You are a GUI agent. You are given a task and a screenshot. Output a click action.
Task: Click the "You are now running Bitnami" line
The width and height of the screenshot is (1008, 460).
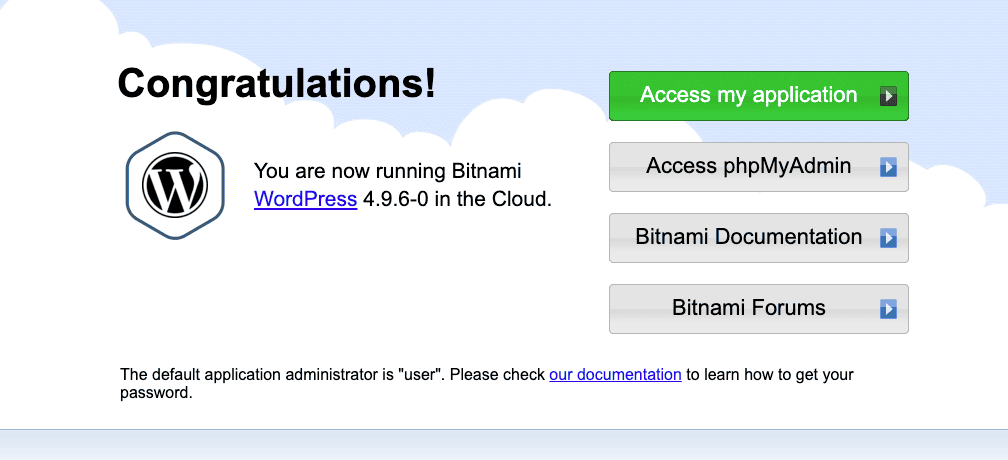388,172
